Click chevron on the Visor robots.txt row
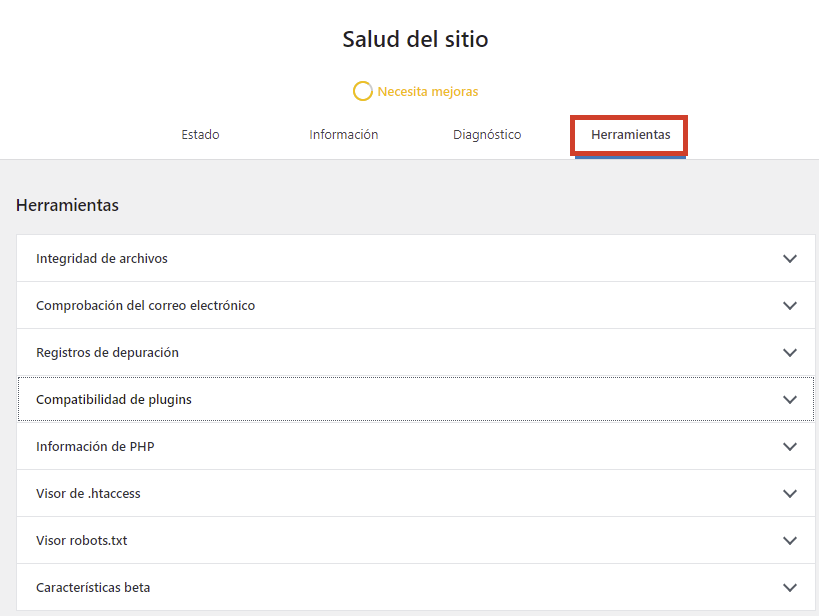Image resolution: width=819 pixels, height=616 pixels. (790, 541)
